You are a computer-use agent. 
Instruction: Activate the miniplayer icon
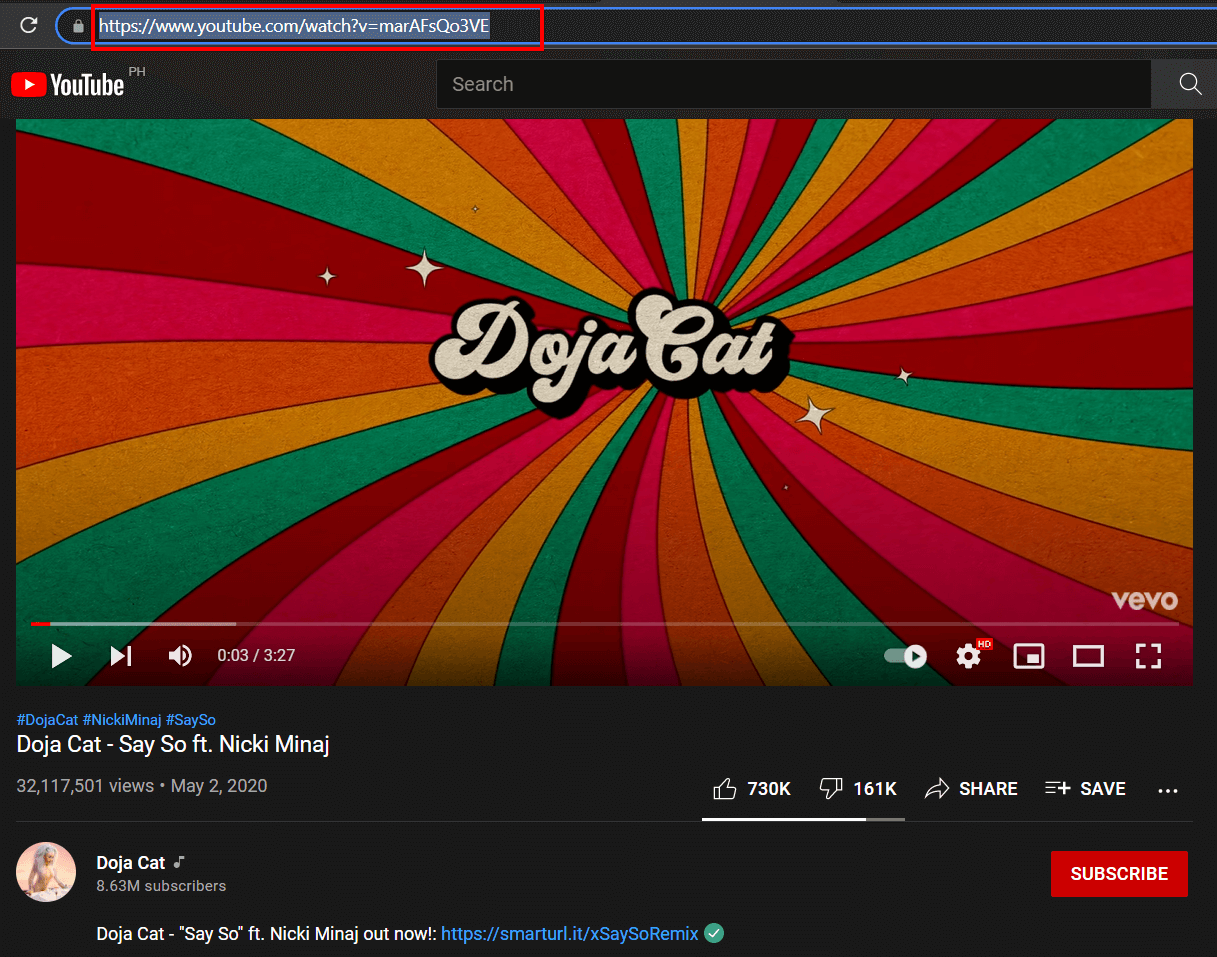(1029, 656)
